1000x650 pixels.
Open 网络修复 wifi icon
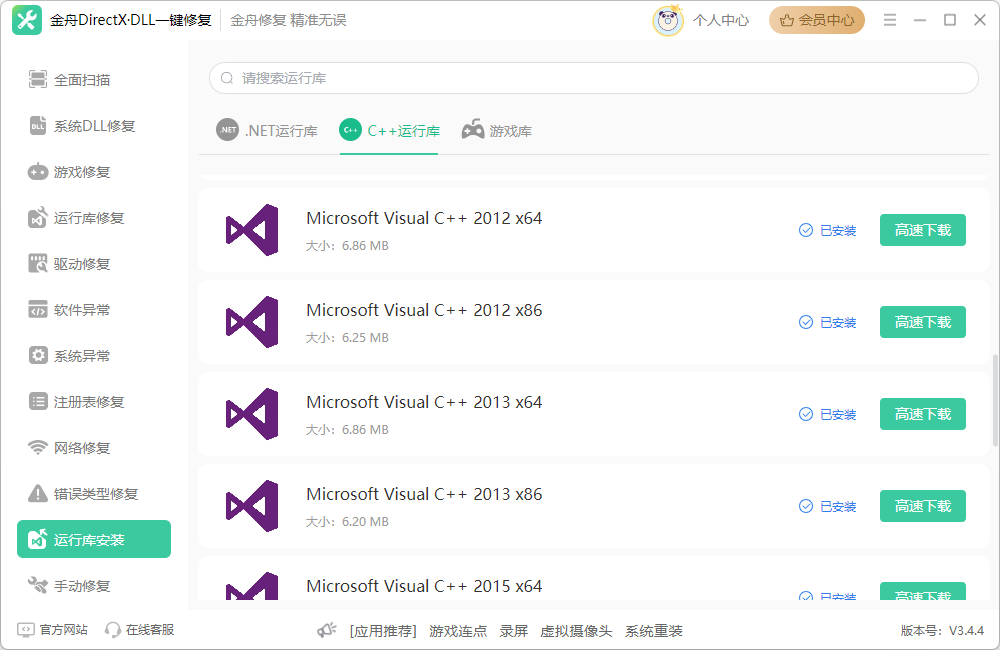pyautogui.click(x=38, y=448)
